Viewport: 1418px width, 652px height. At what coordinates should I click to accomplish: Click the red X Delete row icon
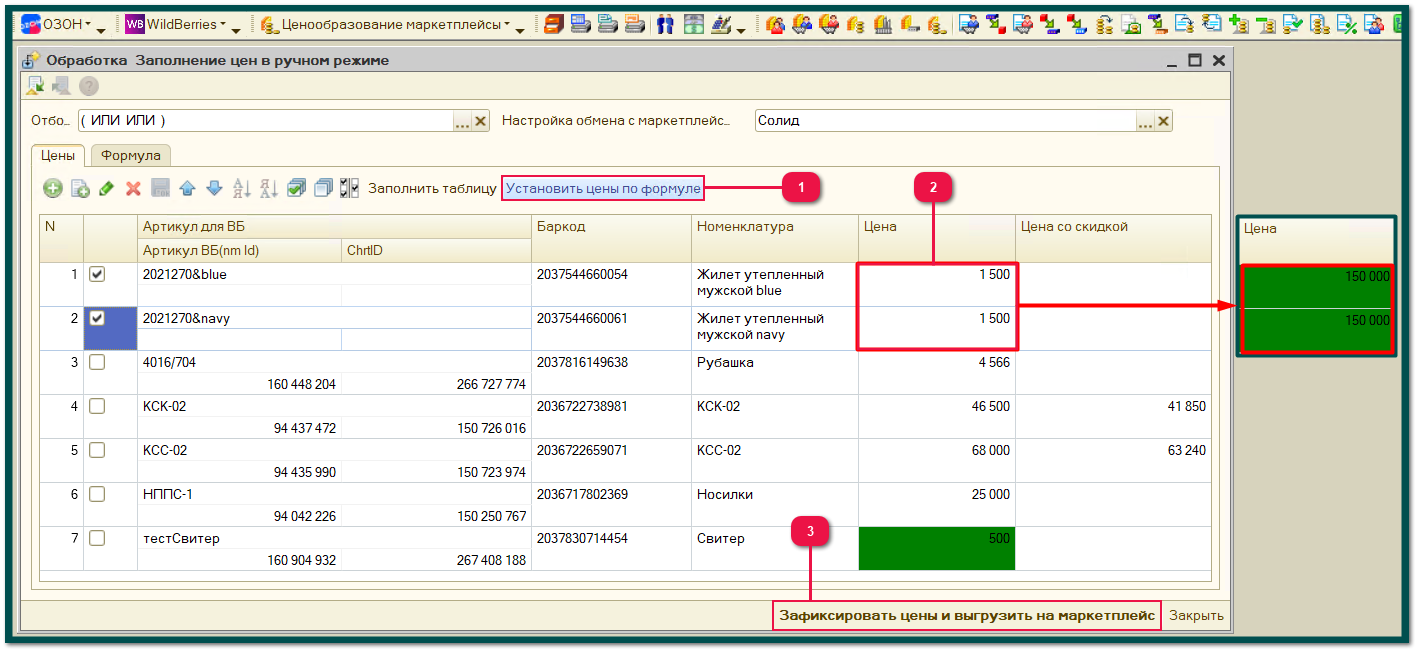[133, 188]
